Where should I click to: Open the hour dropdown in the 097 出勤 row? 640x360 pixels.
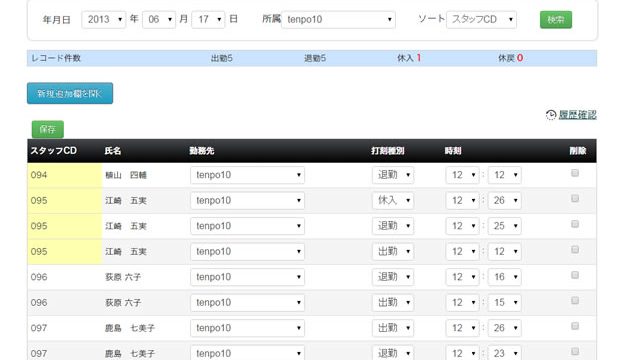click(x=462, y=328)
